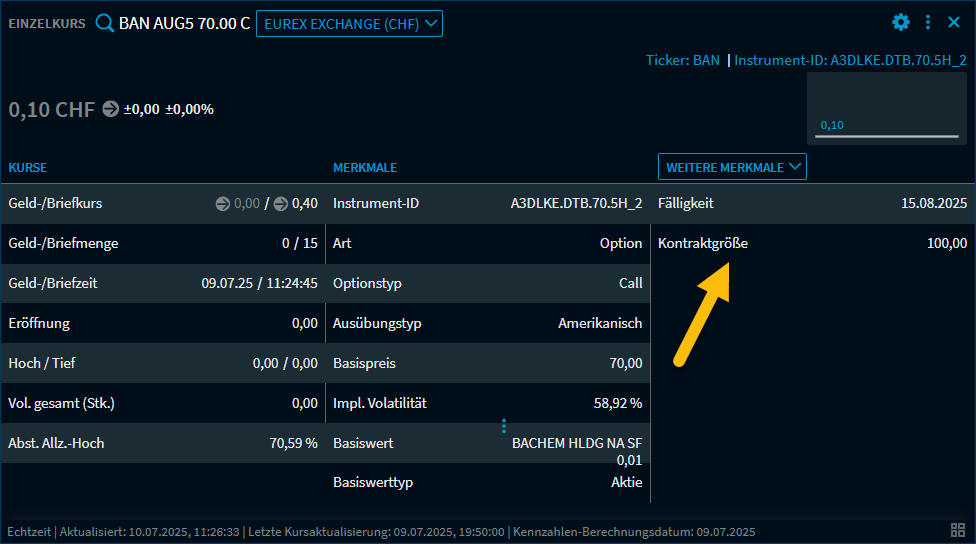Close the Einzelkurs widget with the X
This screenshot has height=544, width=976.
coord(954,22)
